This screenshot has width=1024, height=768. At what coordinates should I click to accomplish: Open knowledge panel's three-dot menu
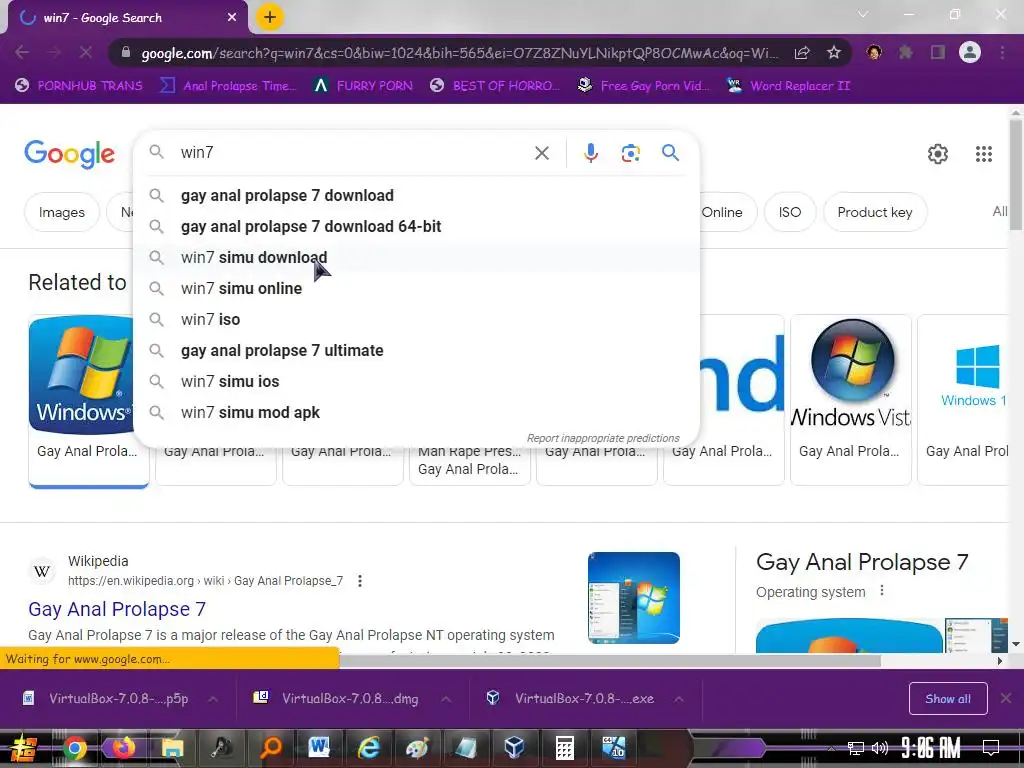(x=882, y=591)
